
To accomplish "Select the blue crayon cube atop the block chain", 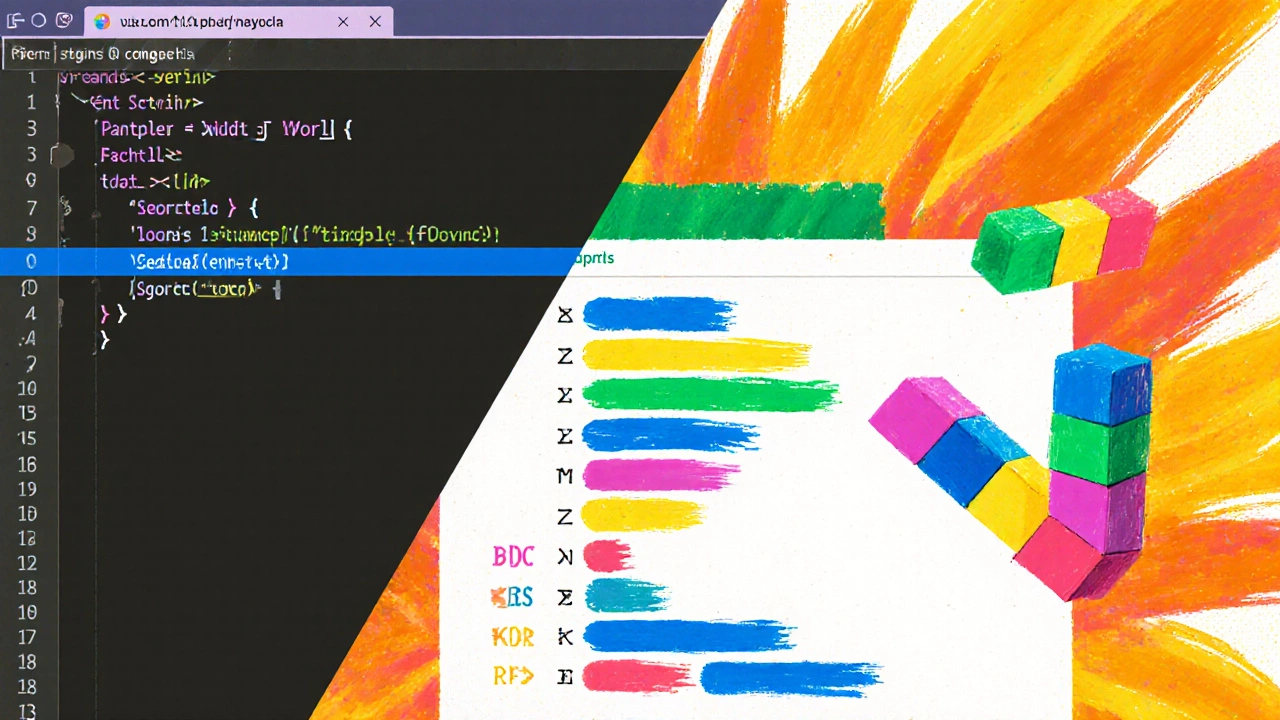I will coord(1101,383).
